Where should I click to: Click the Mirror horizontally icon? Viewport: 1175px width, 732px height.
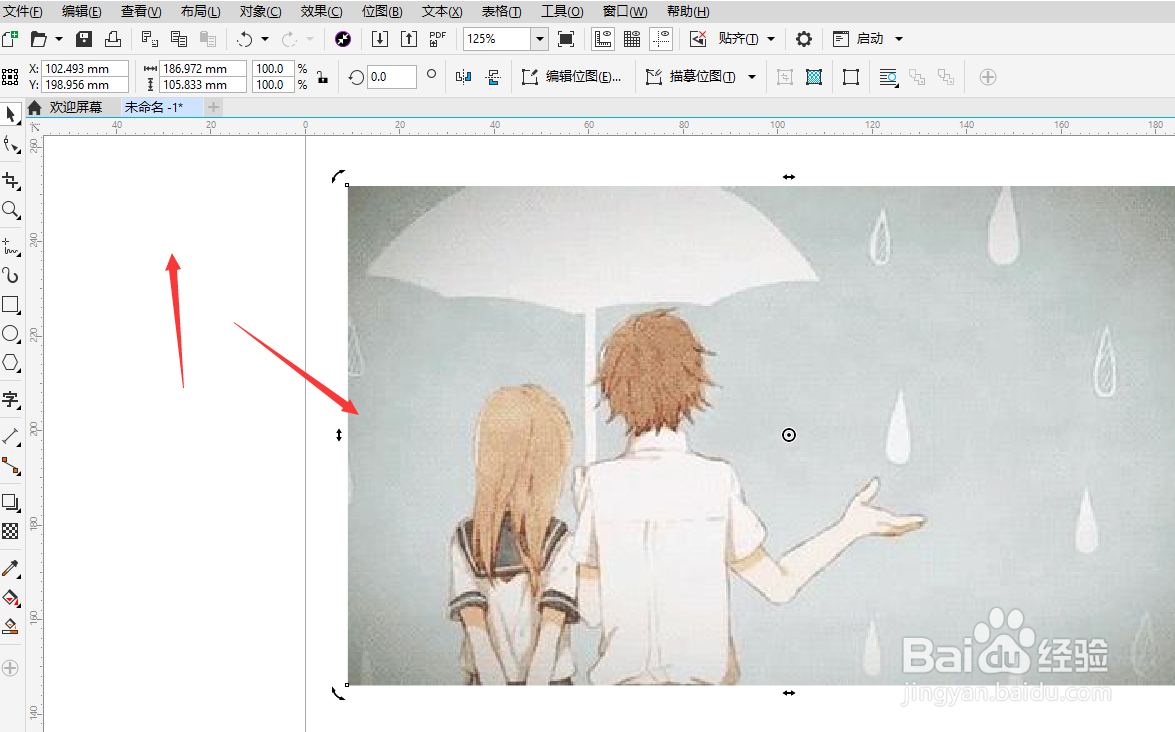pyautogui.click(x=464, y=76)
